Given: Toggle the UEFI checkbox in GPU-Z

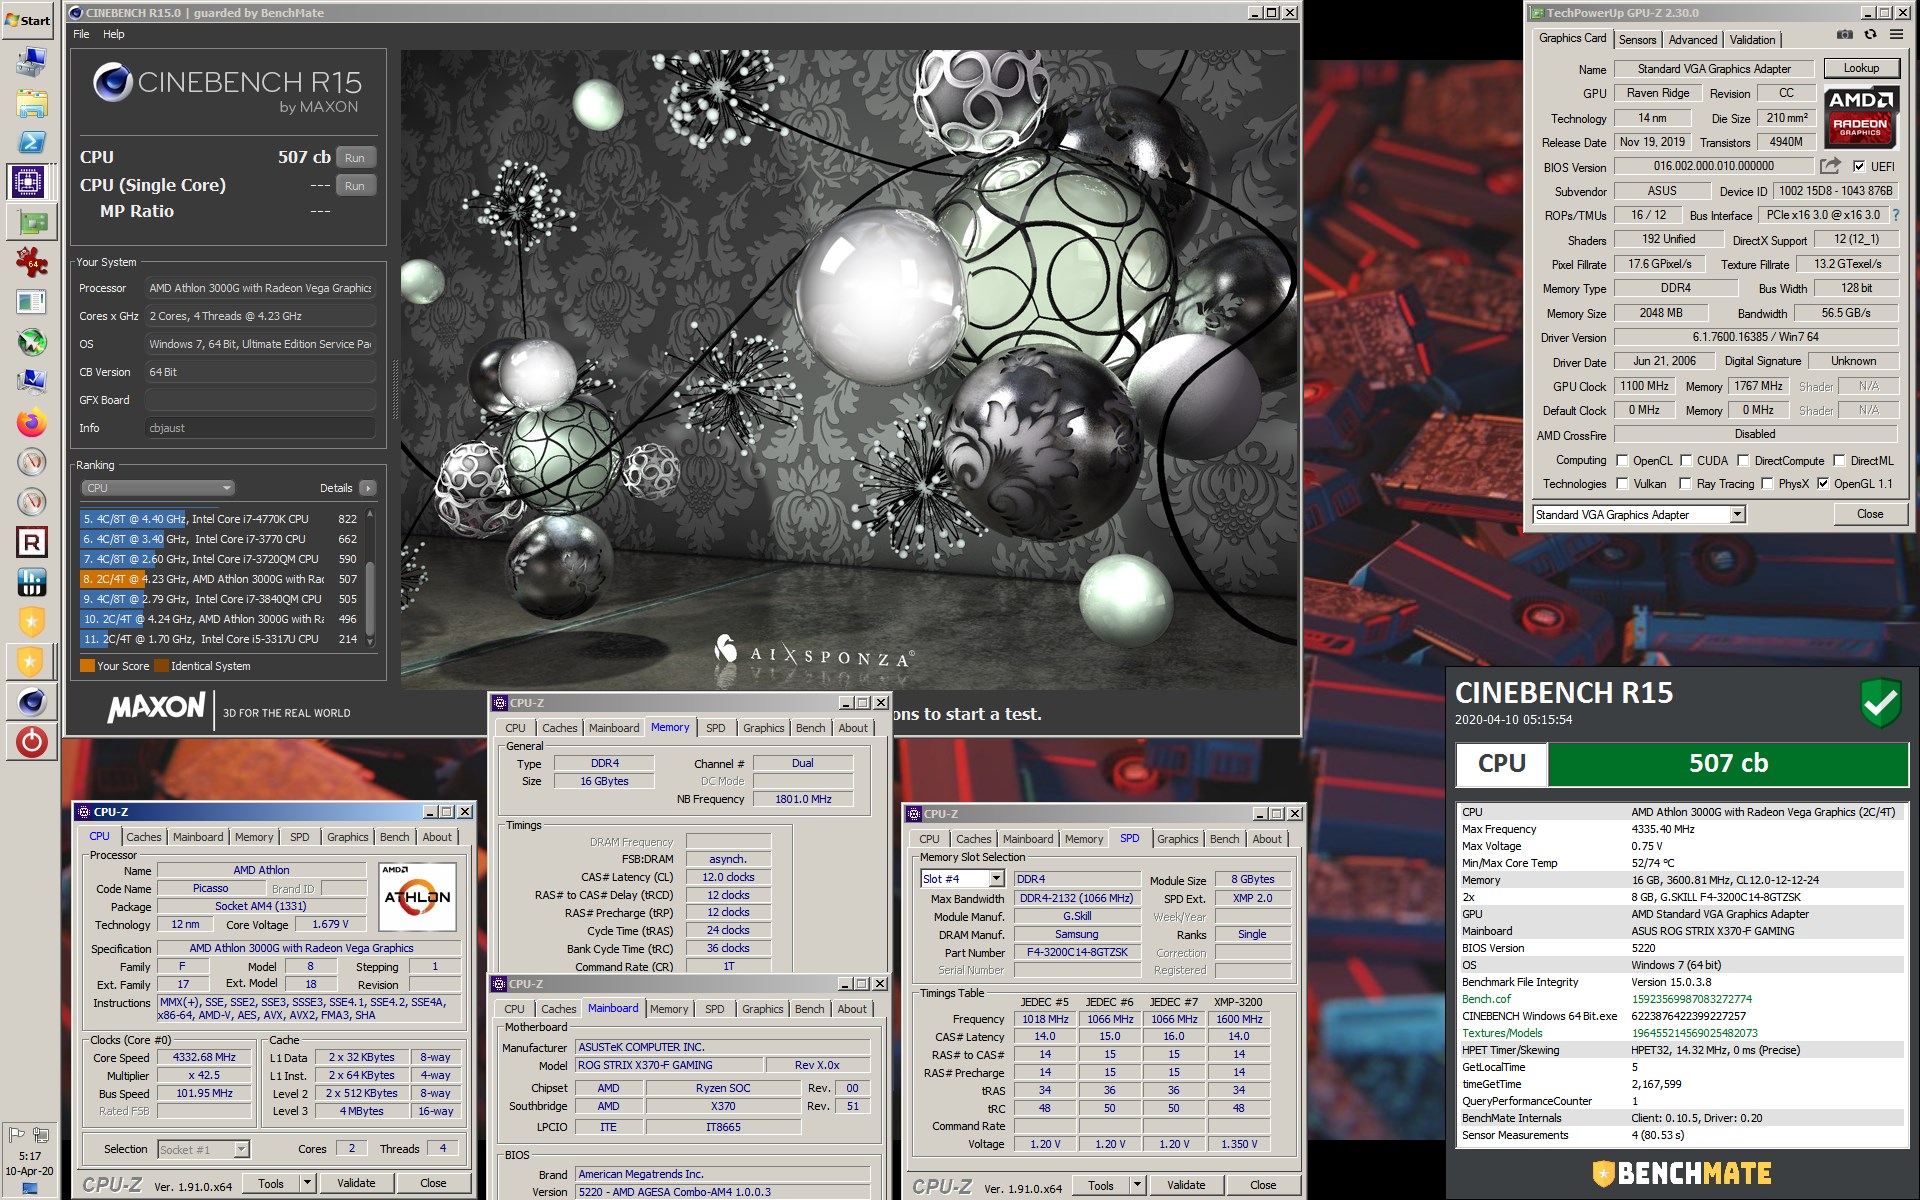Looking at the screenshot, I should 1858,167.
